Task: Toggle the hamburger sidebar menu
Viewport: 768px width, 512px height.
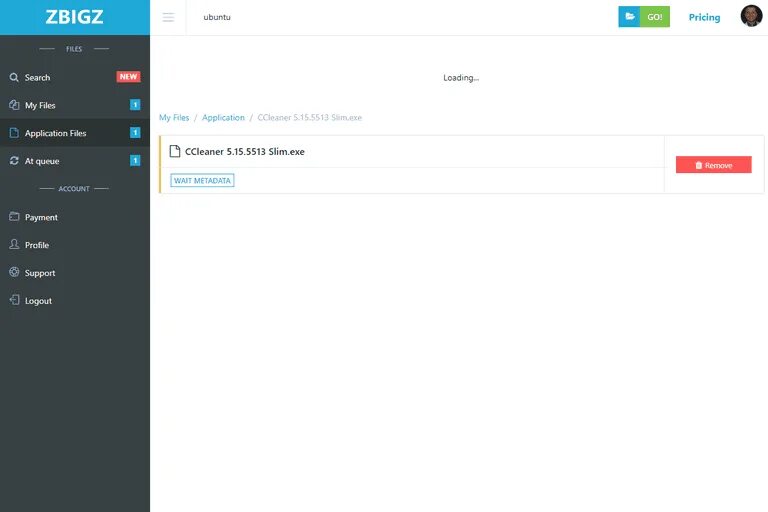Action: tap(168, 18)
